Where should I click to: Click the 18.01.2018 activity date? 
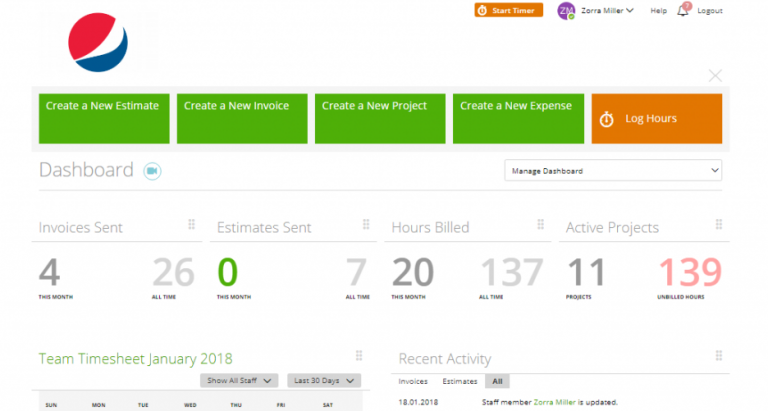[418, 402]
